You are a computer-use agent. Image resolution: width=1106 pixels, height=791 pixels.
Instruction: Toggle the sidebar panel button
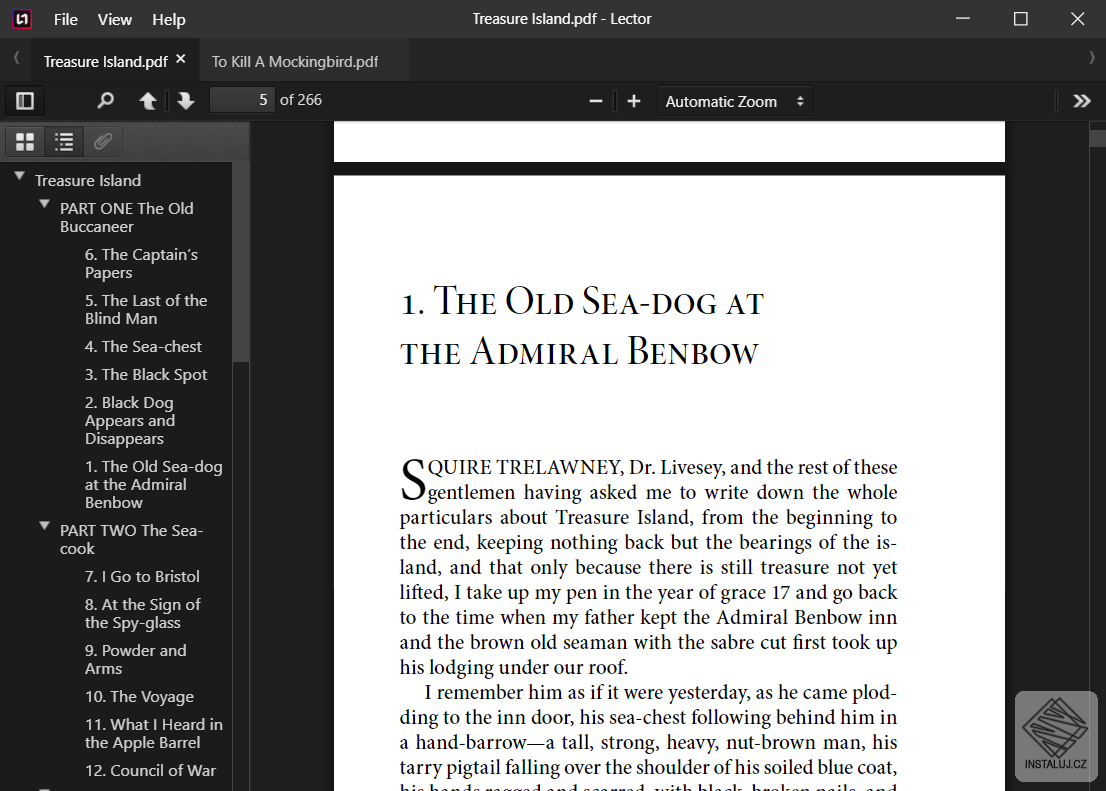point(25,101)
